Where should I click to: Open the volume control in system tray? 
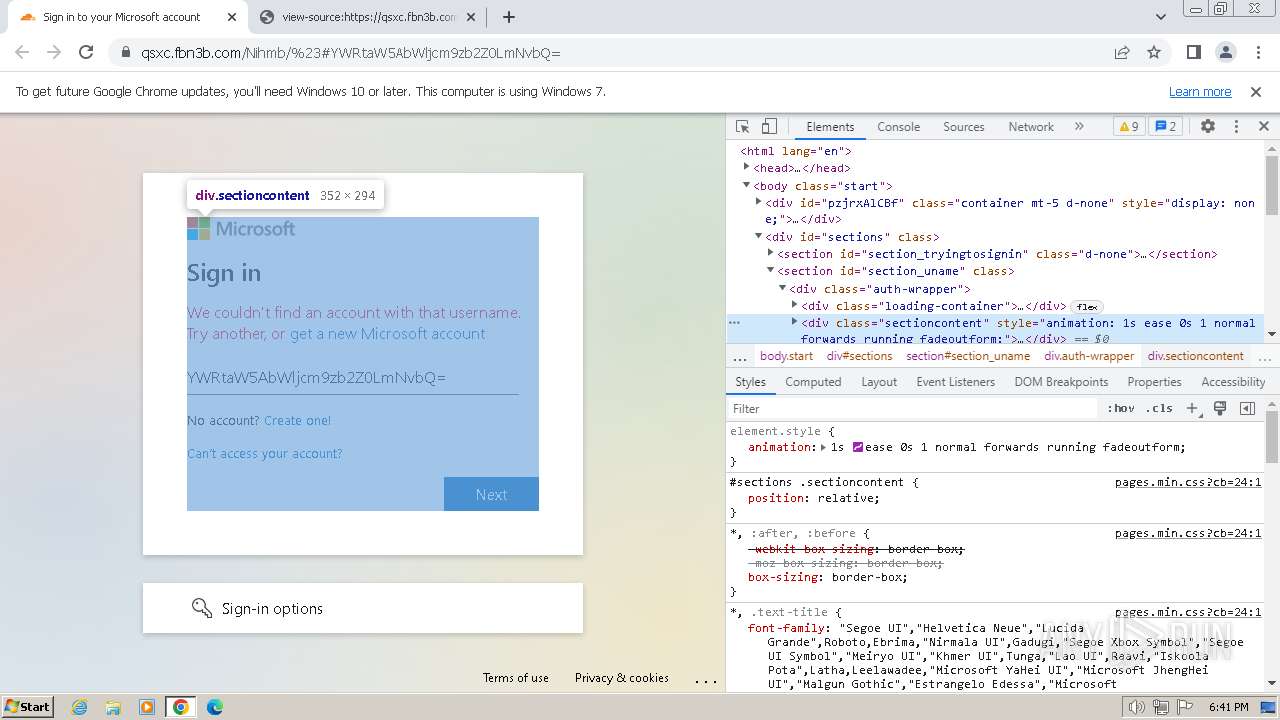coord(1136,707)
